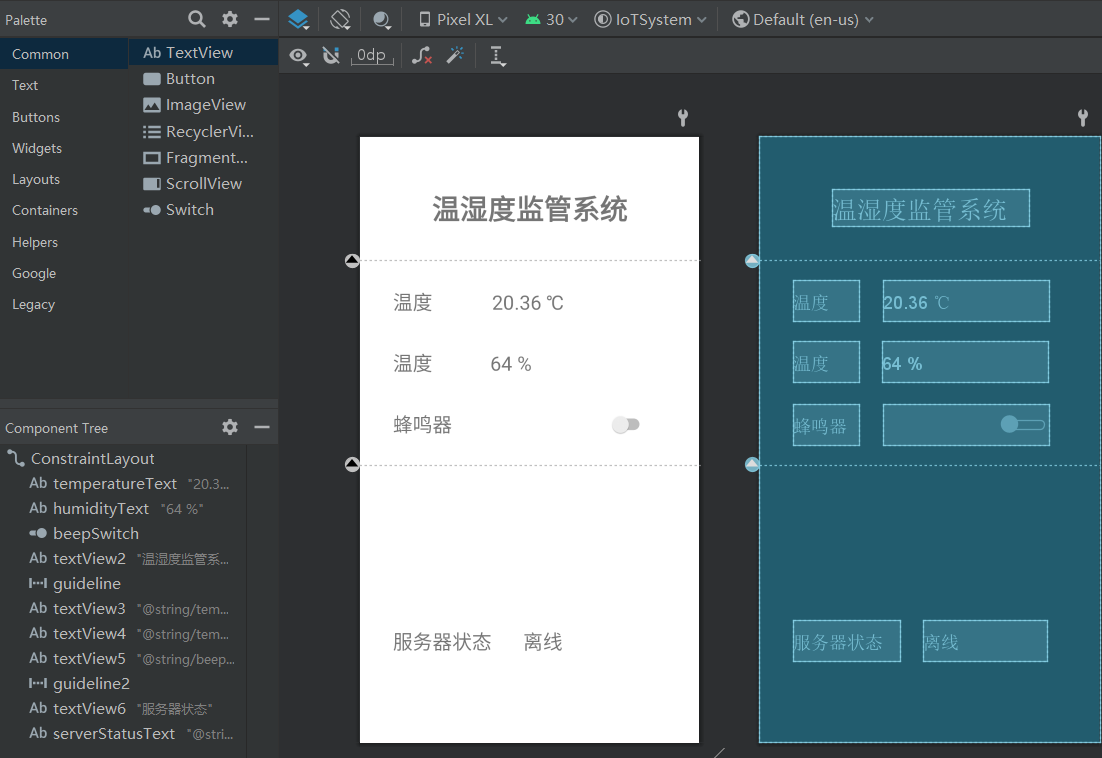Select title text in design preview
This screenshot has width=1102, height=758.
click(530, 209)
